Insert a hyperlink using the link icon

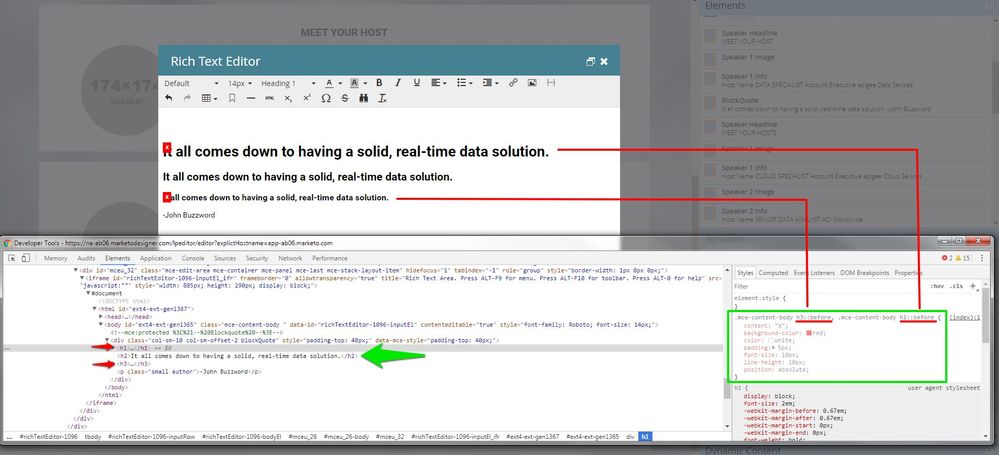[513, 83]
